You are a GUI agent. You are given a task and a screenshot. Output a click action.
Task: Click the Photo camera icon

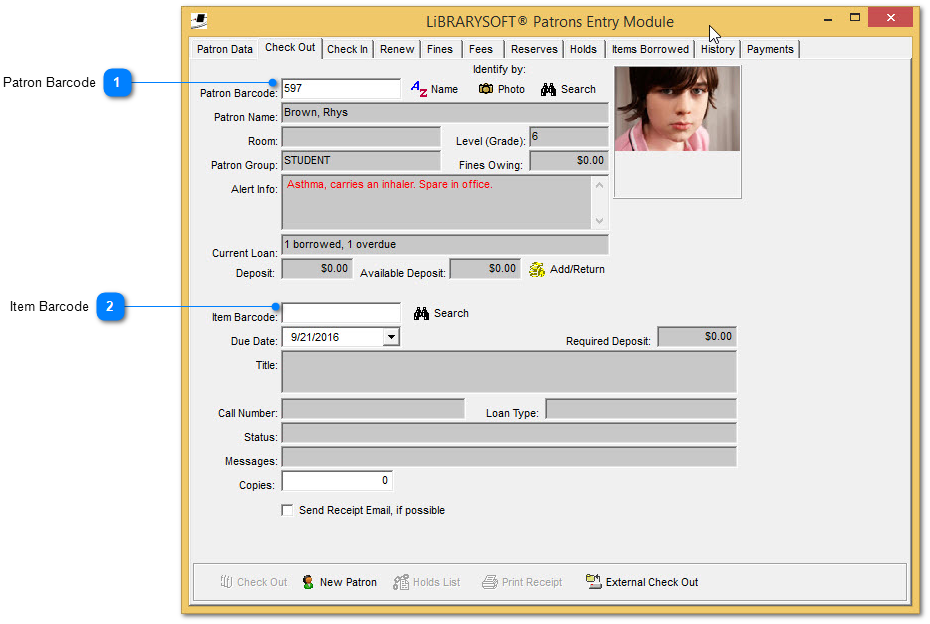coord(486,89)
